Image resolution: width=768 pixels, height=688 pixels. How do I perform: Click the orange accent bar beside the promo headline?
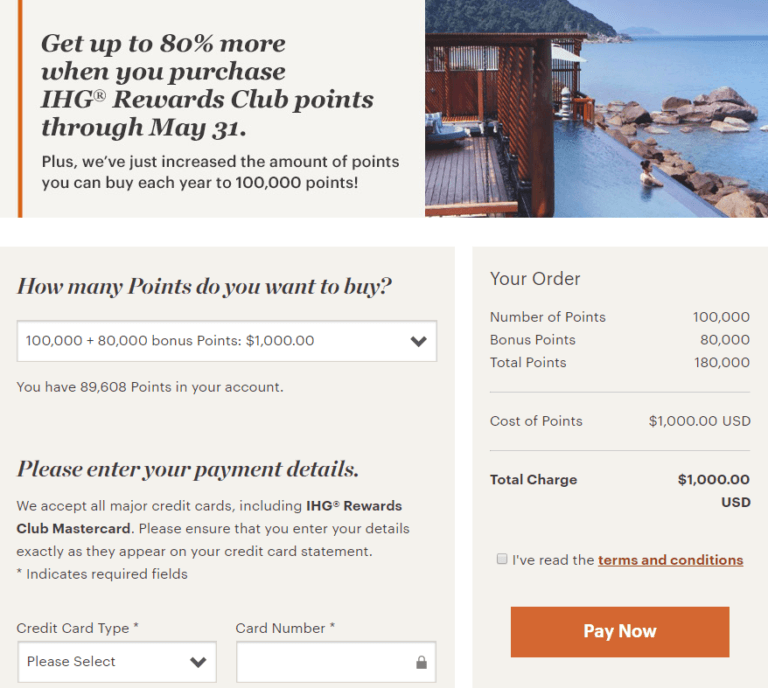[19, 108]
